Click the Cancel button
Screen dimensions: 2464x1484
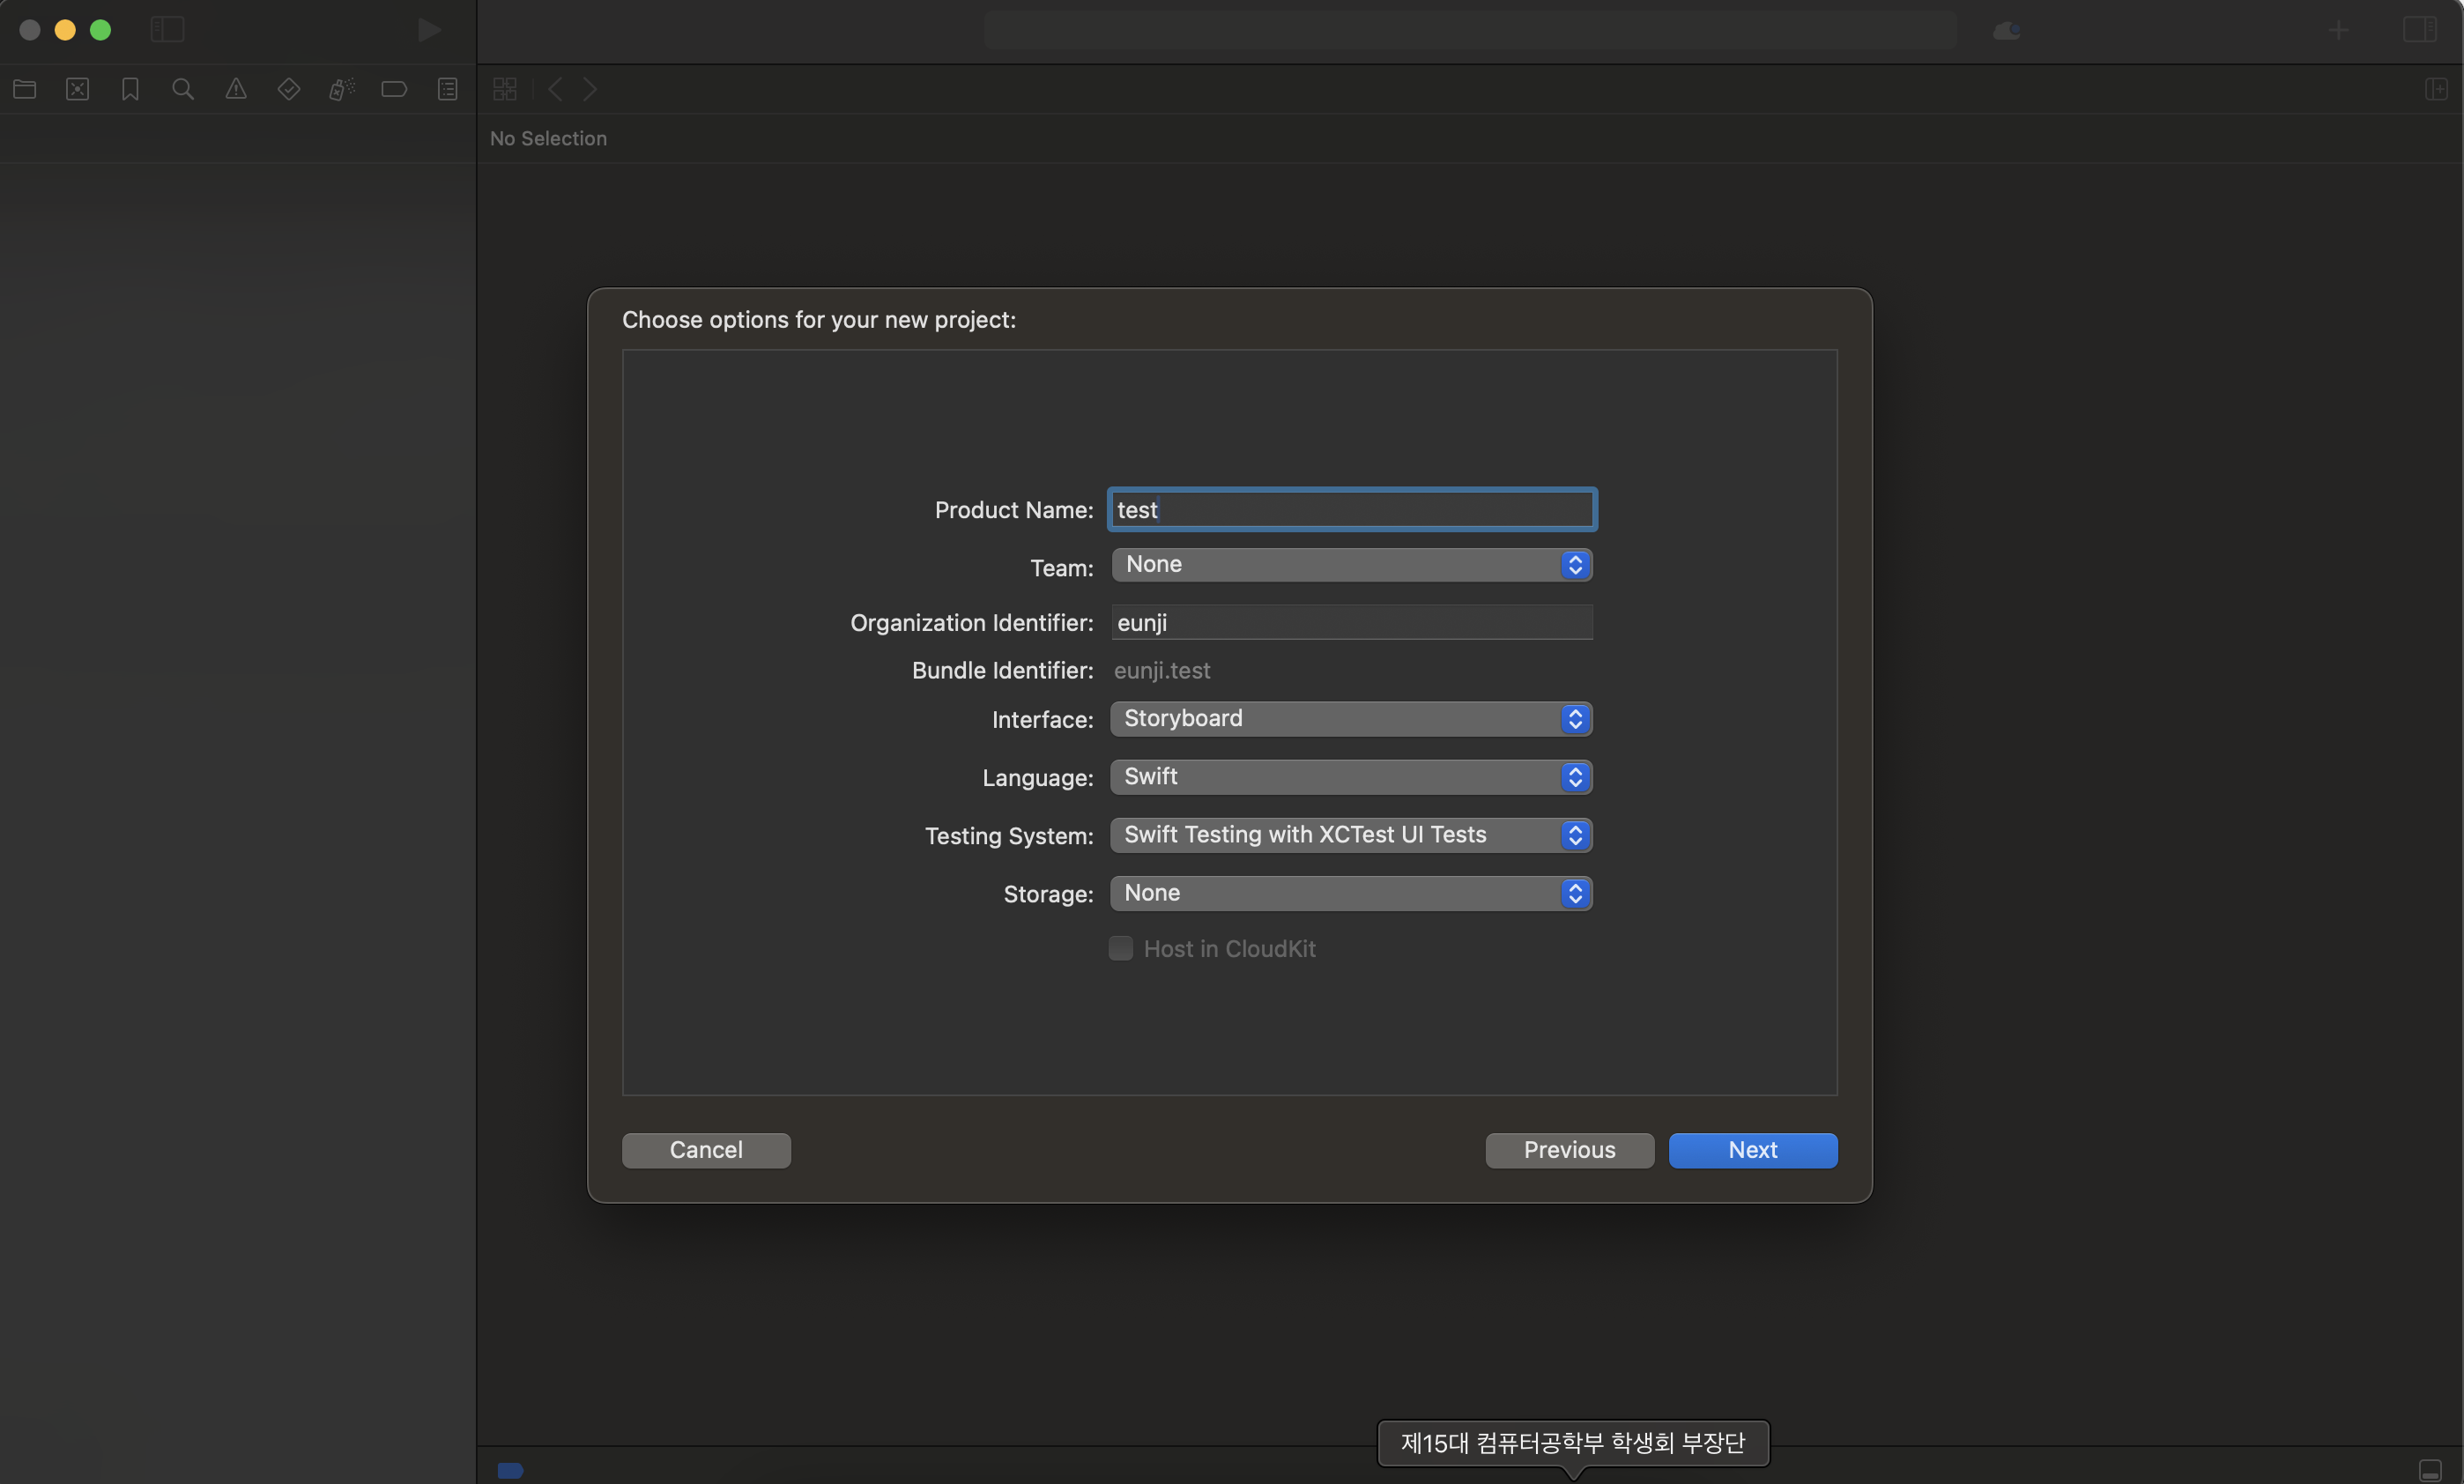(x=706, y=1150)
